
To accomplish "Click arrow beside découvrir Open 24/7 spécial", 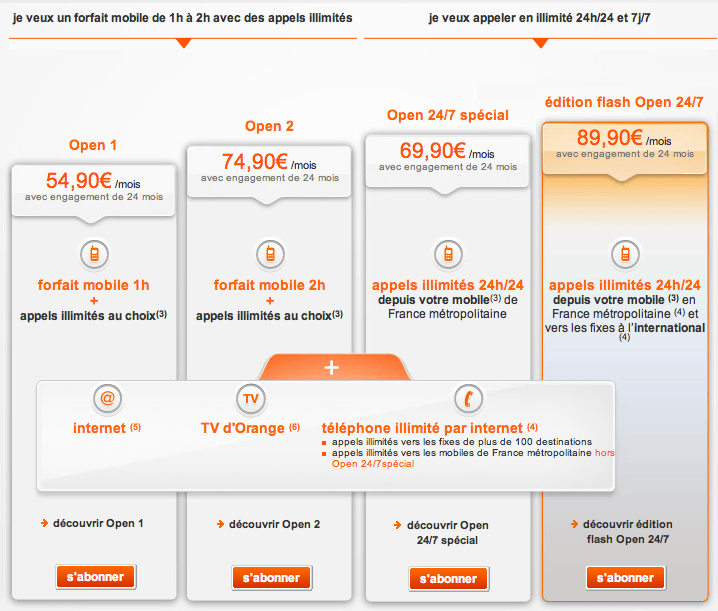I will pyautogui.click(x=397, y=525).
